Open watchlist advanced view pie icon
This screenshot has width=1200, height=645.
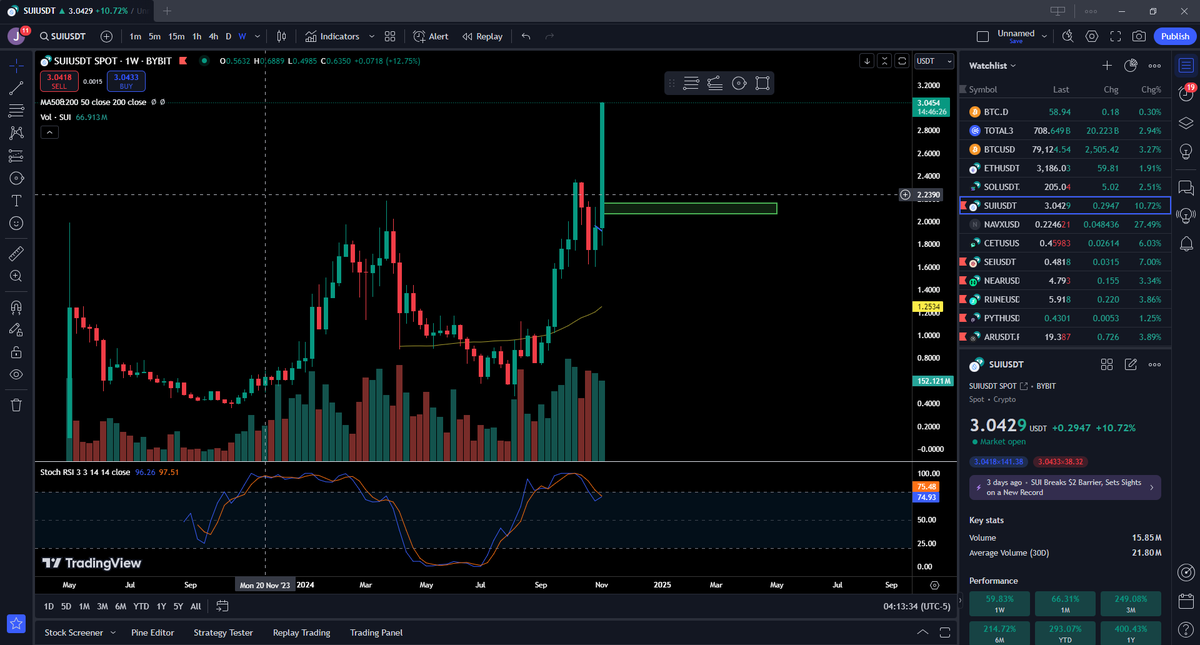pyautogui.click(x=1130, y=65)
